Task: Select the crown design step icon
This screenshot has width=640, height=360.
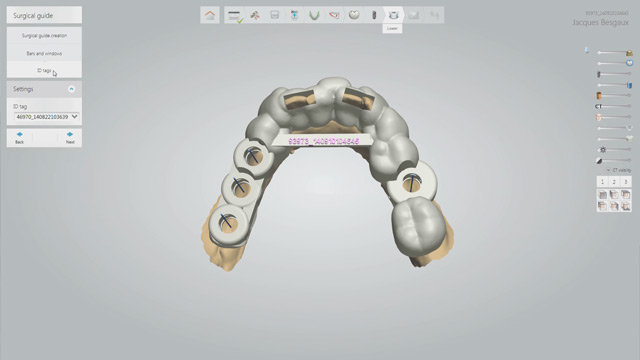Action: click(x=354, y=16)
